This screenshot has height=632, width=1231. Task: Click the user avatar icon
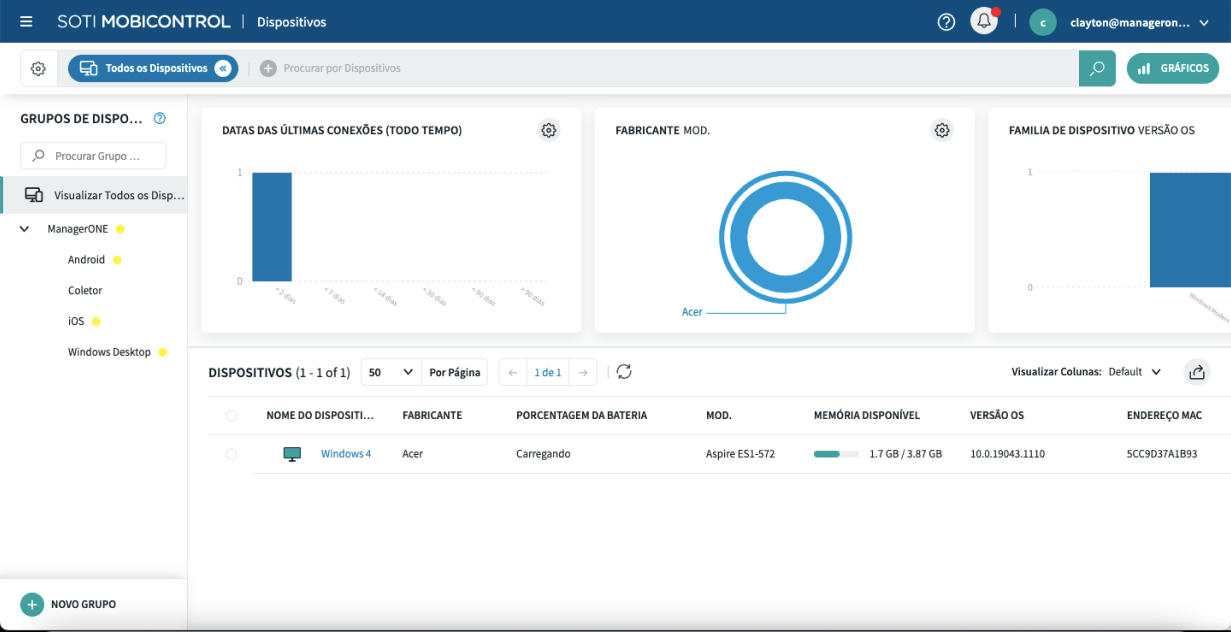1043,22
